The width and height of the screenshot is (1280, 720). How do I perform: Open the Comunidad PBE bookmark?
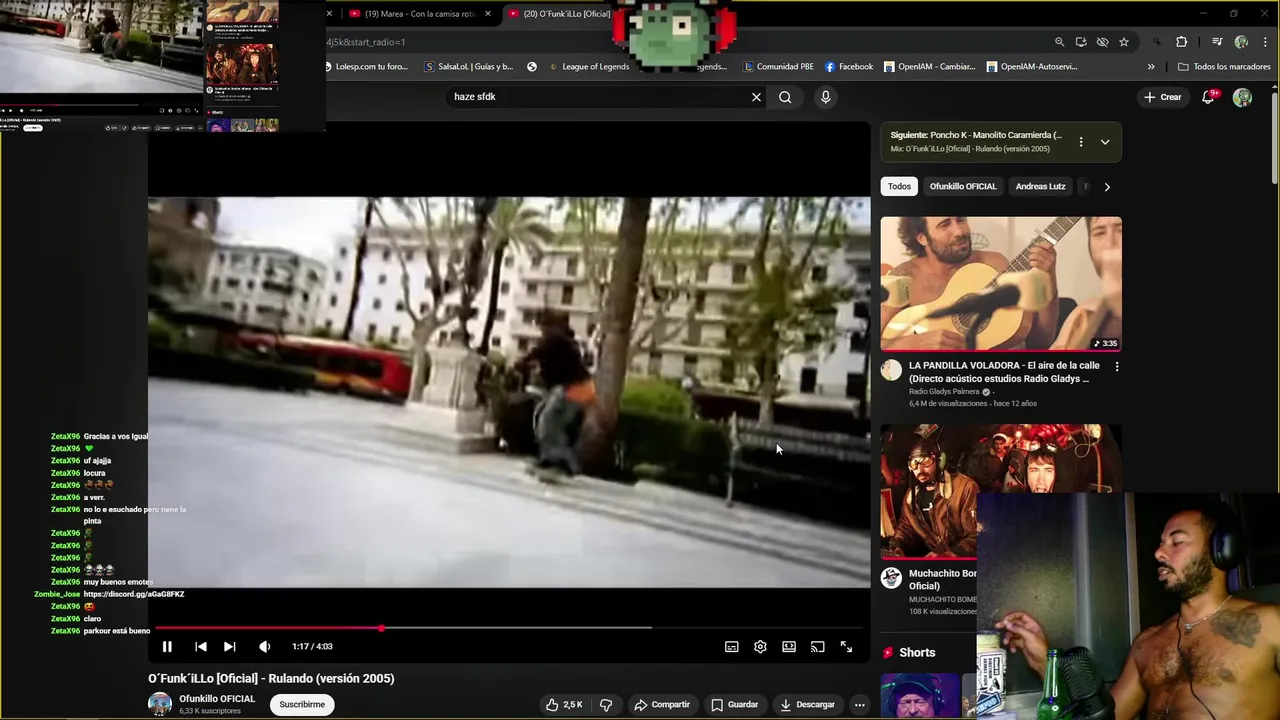(778, 67)
